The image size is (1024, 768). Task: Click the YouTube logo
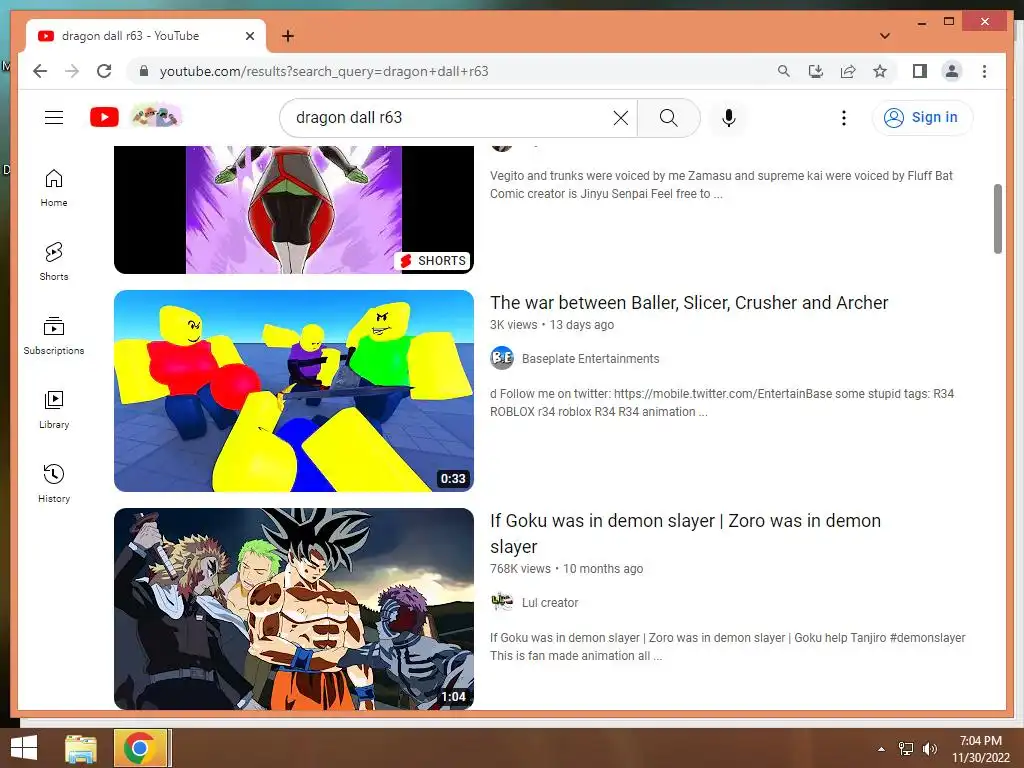(x=104, y=118)
